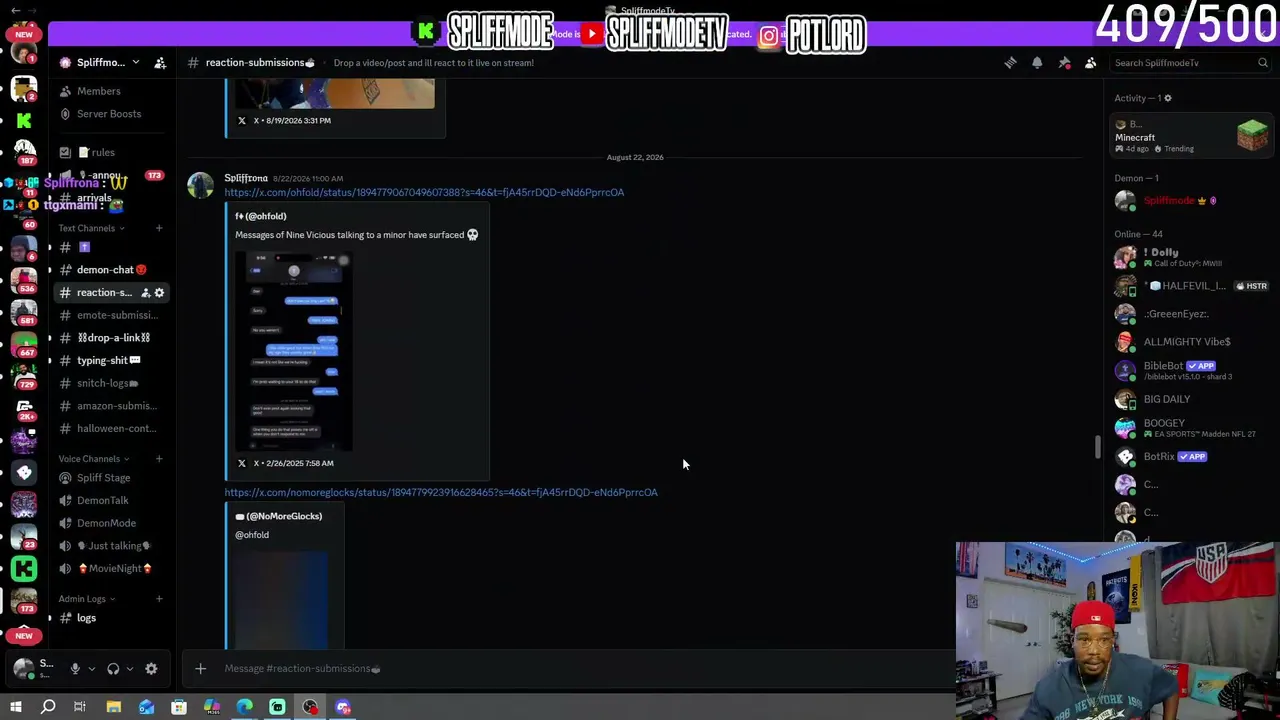Click the @NoMoreGlocks embed author

(x=279, y=517)
